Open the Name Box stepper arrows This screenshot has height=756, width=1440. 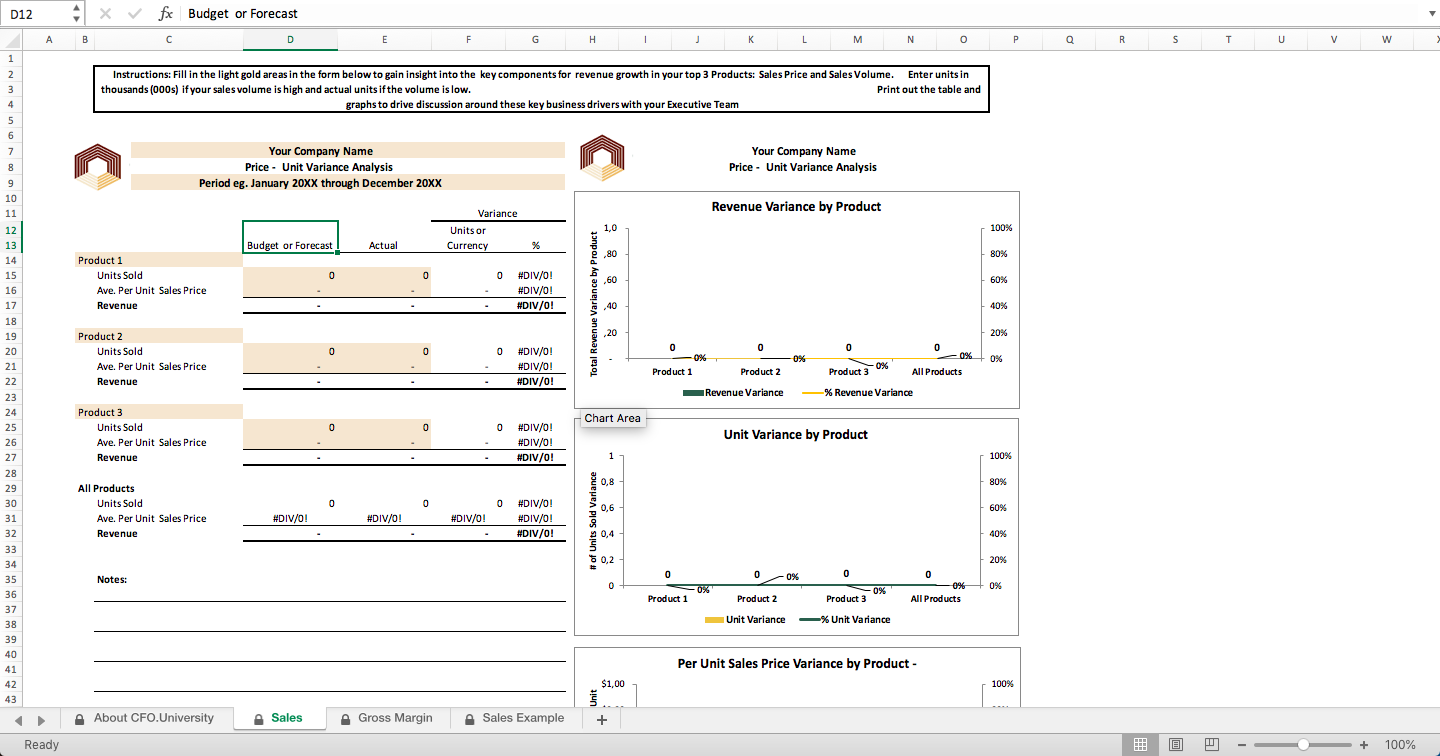(77, 14)
